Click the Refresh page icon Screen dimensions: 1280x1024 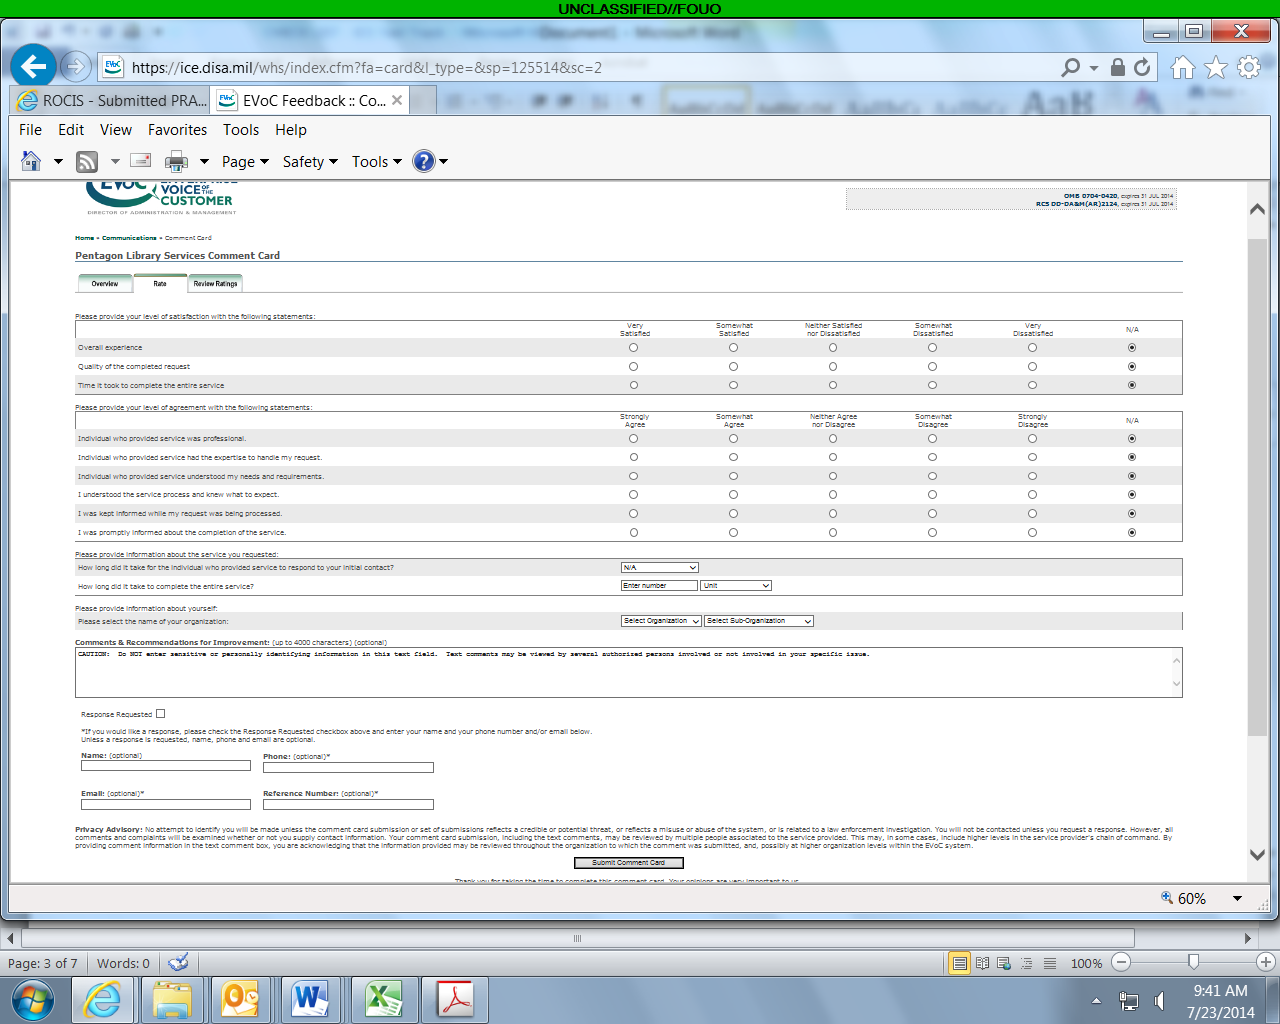coord(1142,67)
